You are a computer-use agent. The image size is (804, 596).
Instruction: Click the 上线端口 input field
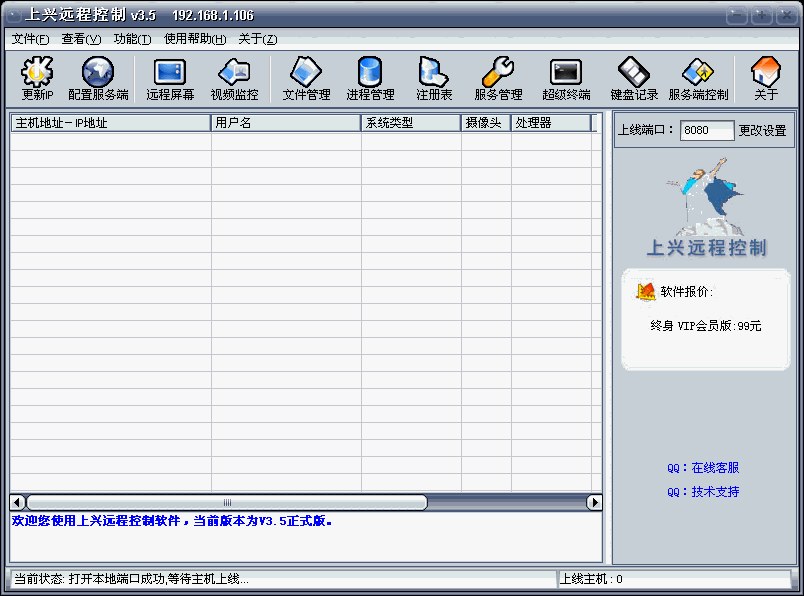point(706,131)
